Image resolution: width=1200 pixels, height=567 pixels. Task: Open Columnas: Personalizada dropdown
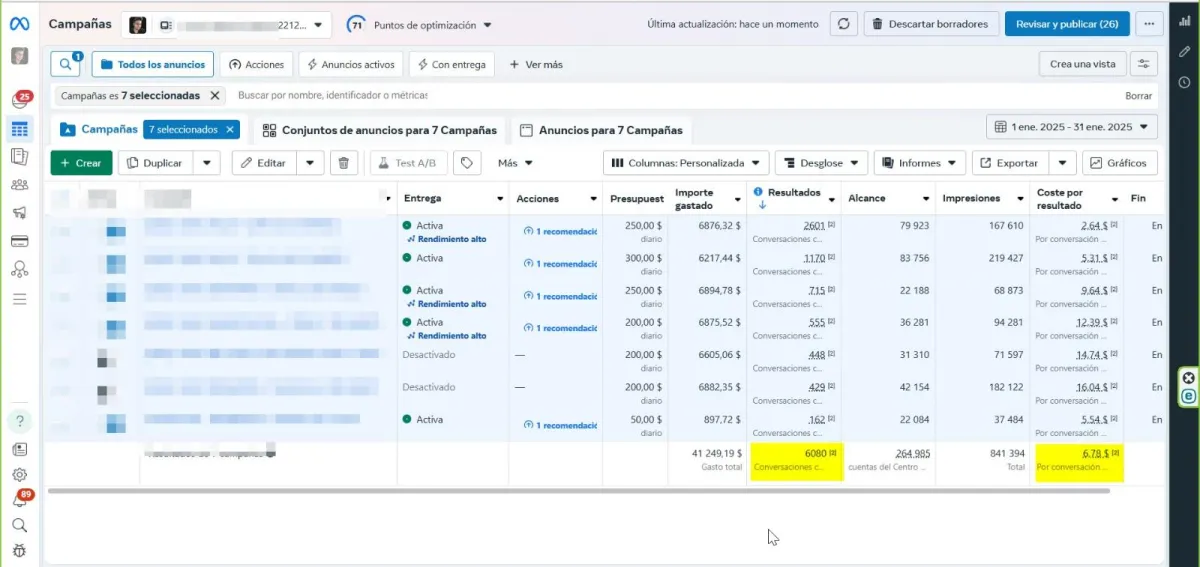pos(686,163)
